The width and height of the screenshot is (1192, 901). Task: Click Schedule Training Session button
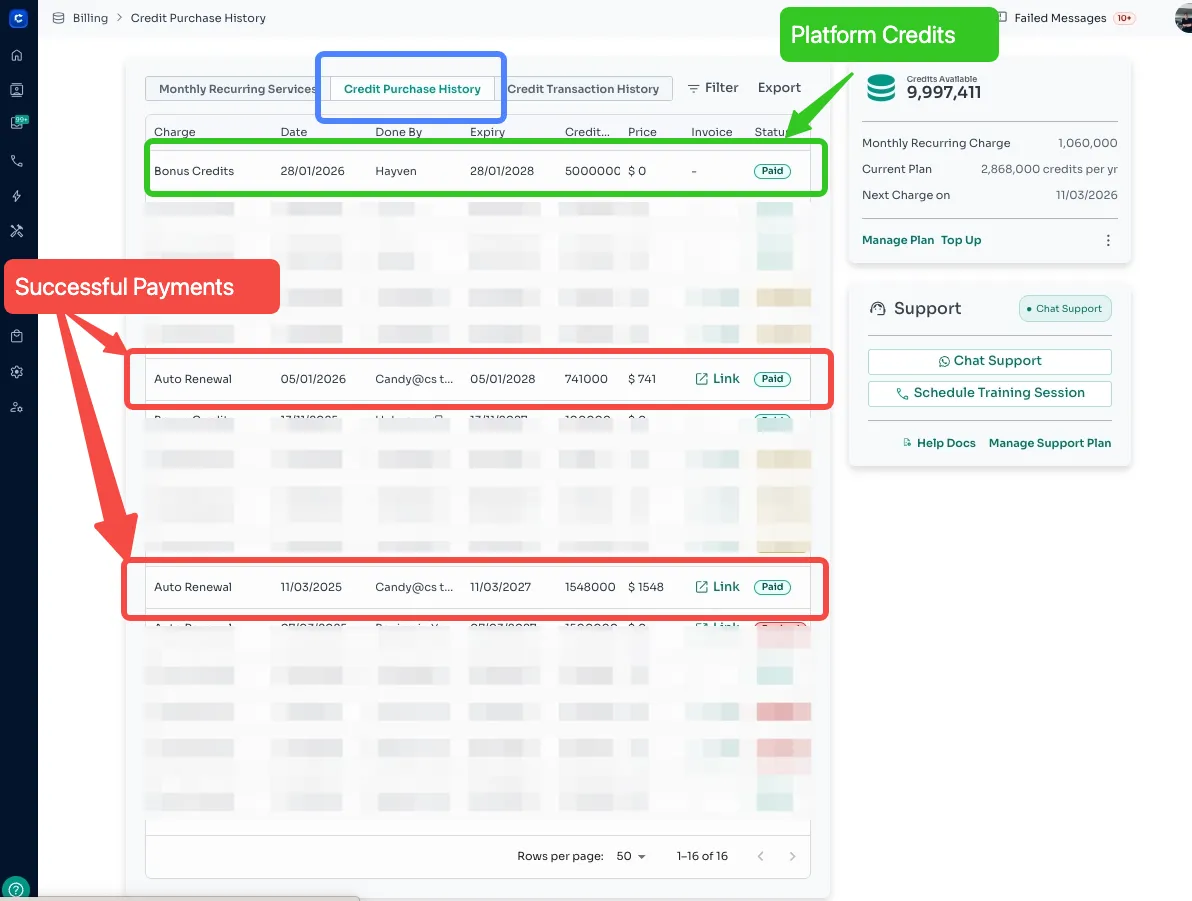tap(989, 393)
